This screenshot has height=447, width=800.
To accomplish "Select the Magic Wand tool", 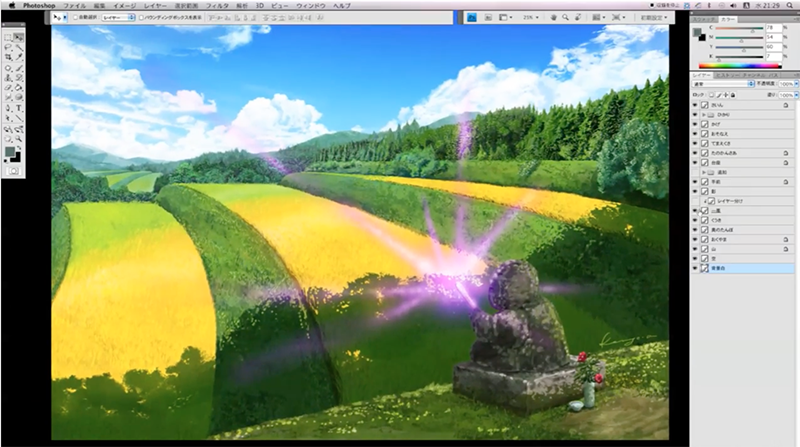I will pos(19,47).
